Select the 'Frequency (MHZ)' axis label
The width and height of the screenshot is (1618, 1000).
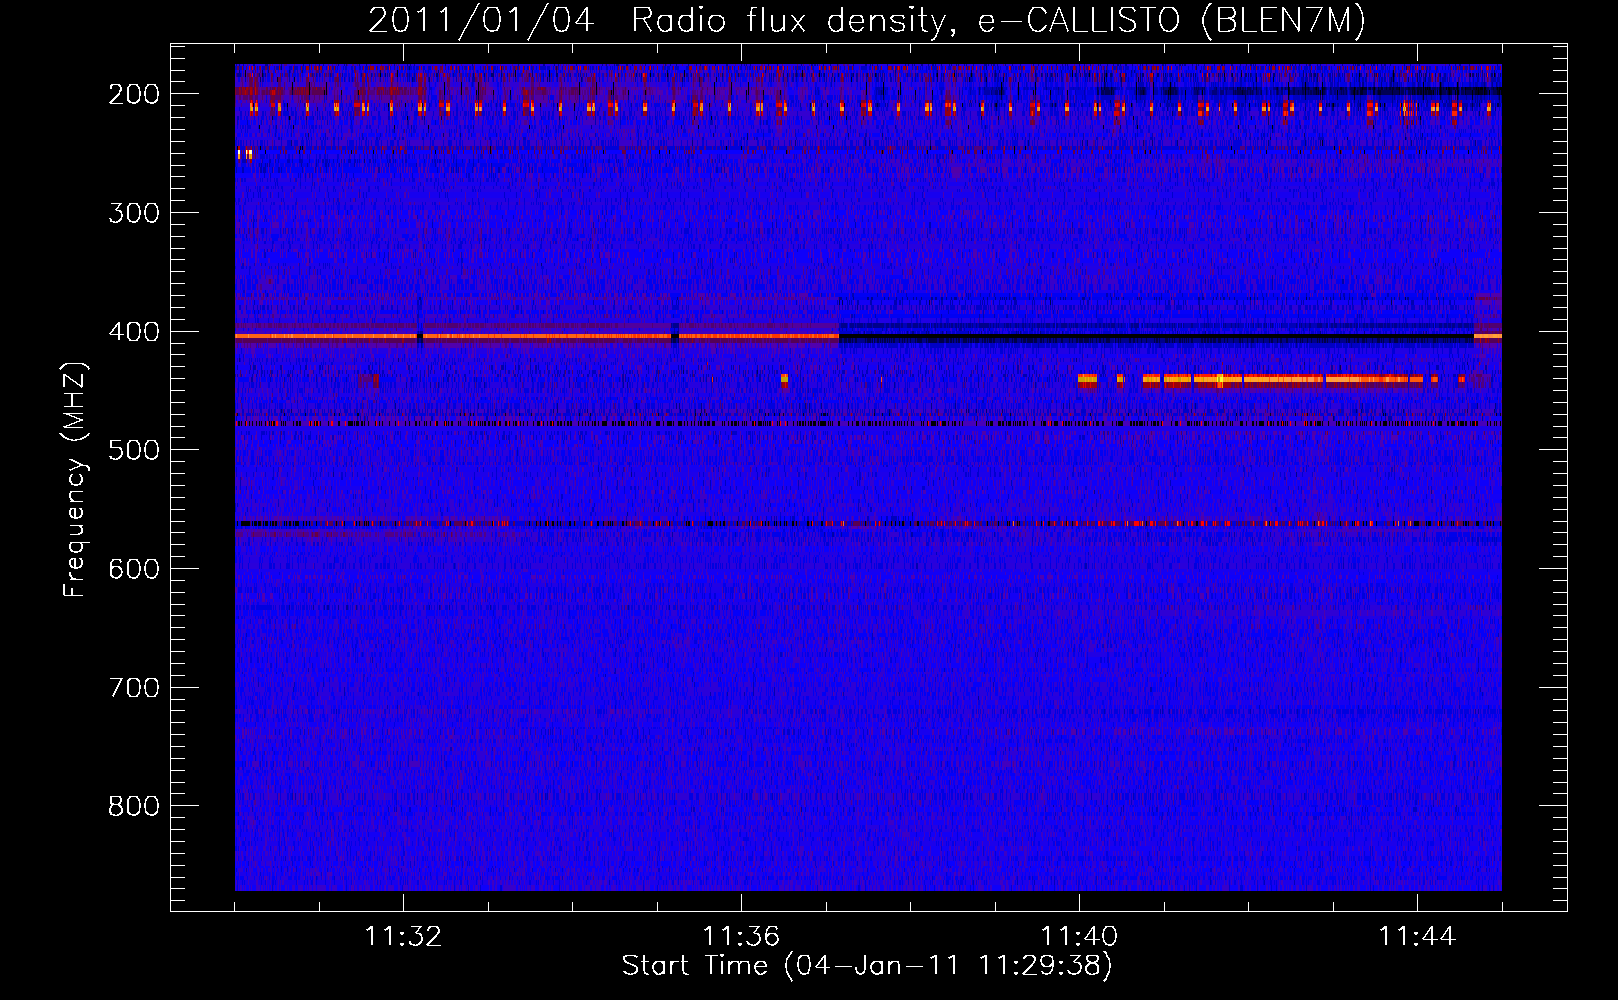click(75, 480)
